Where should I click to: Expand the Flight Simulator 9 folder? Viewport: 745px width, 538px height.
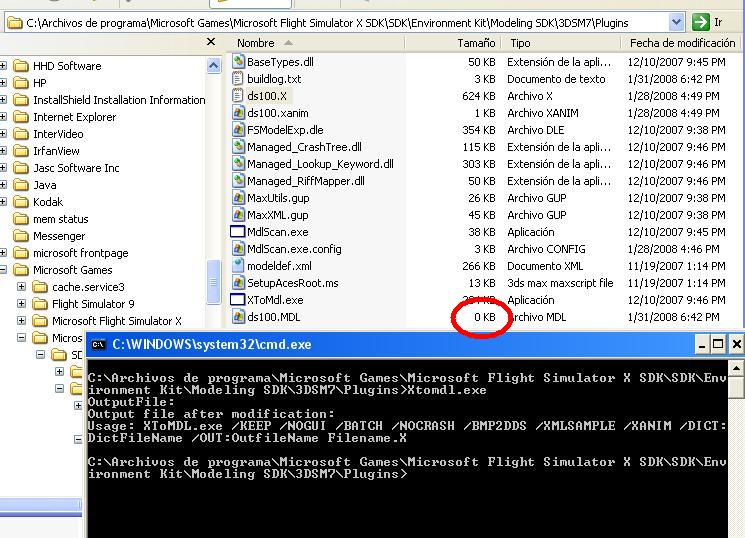point(21,304)
